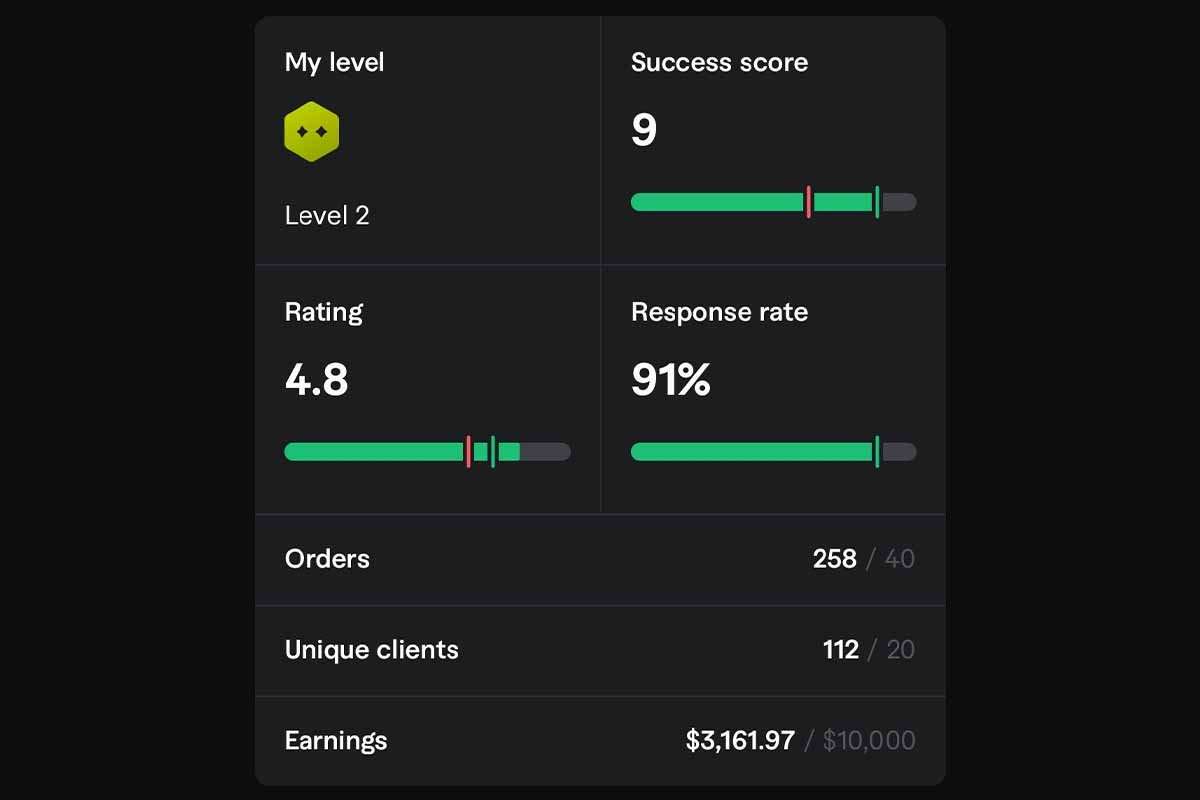Click the green marker on Rating bar
1200x800 pixels.
click(493, 452)
